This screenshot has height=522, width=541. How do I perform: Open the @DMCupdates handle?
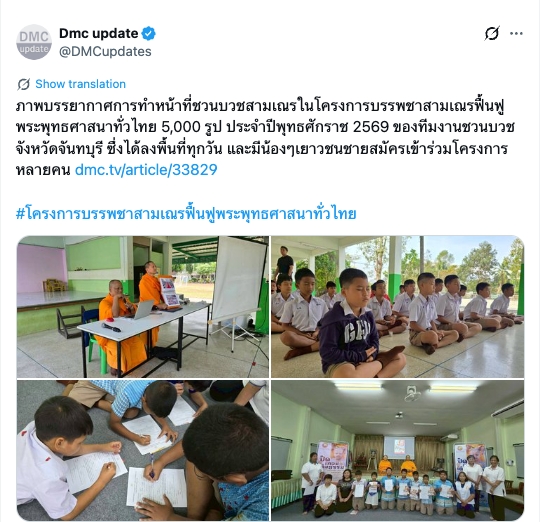click(105, 51)
